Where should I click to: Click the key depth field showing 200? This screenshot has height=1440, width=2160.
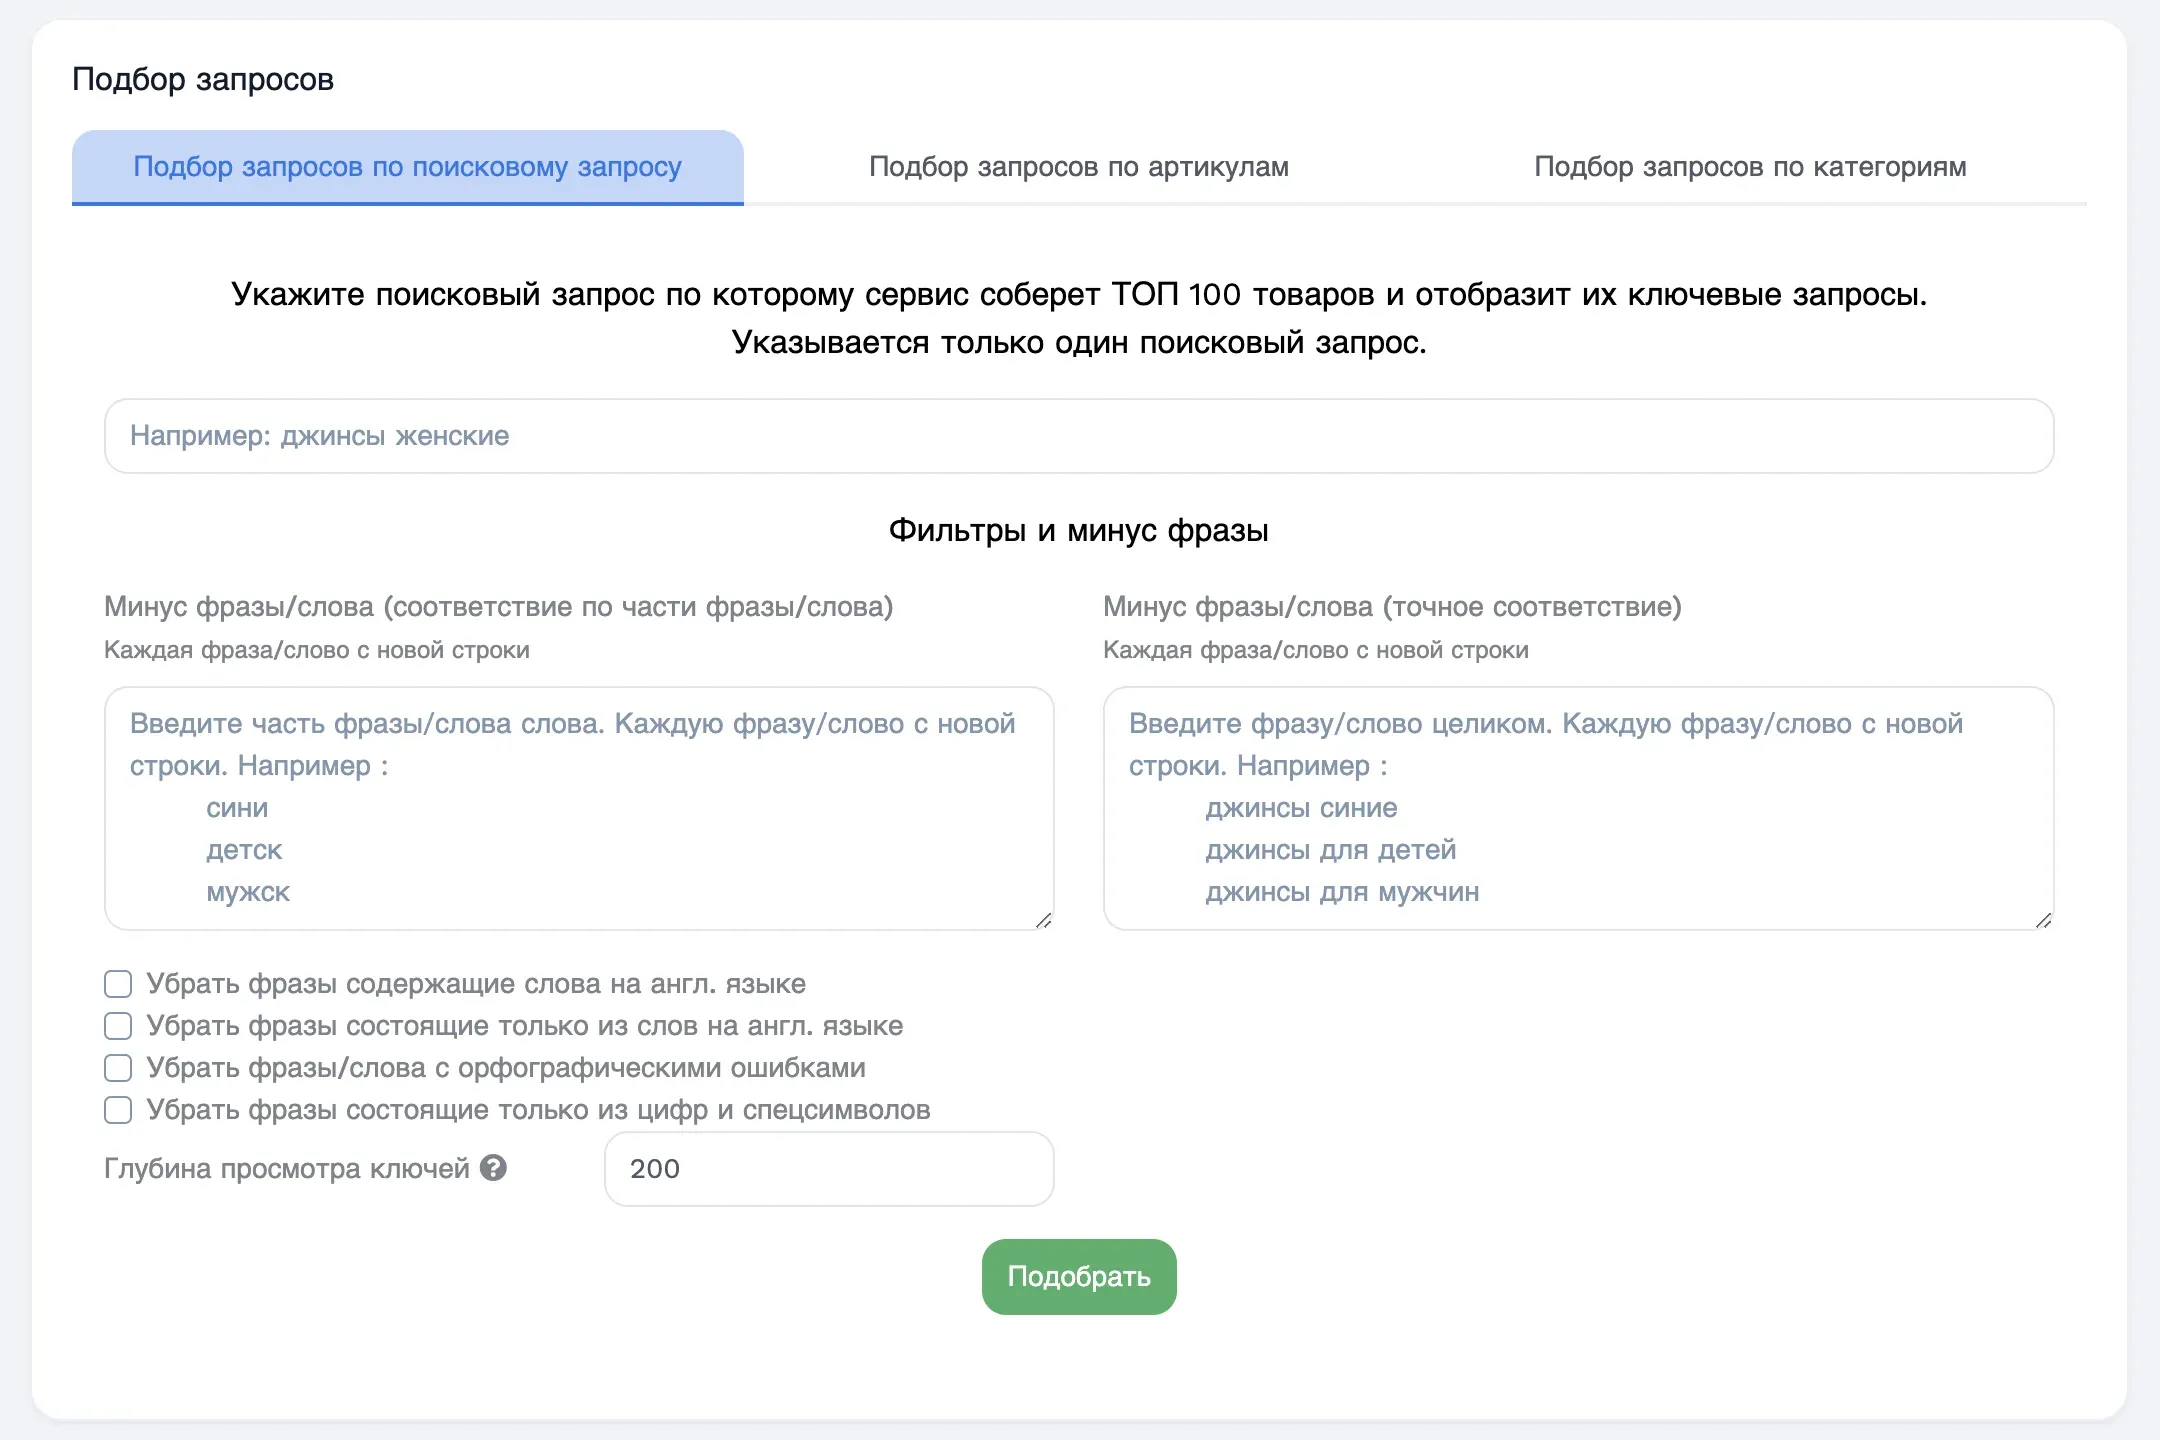click(x=829, y=1169)
